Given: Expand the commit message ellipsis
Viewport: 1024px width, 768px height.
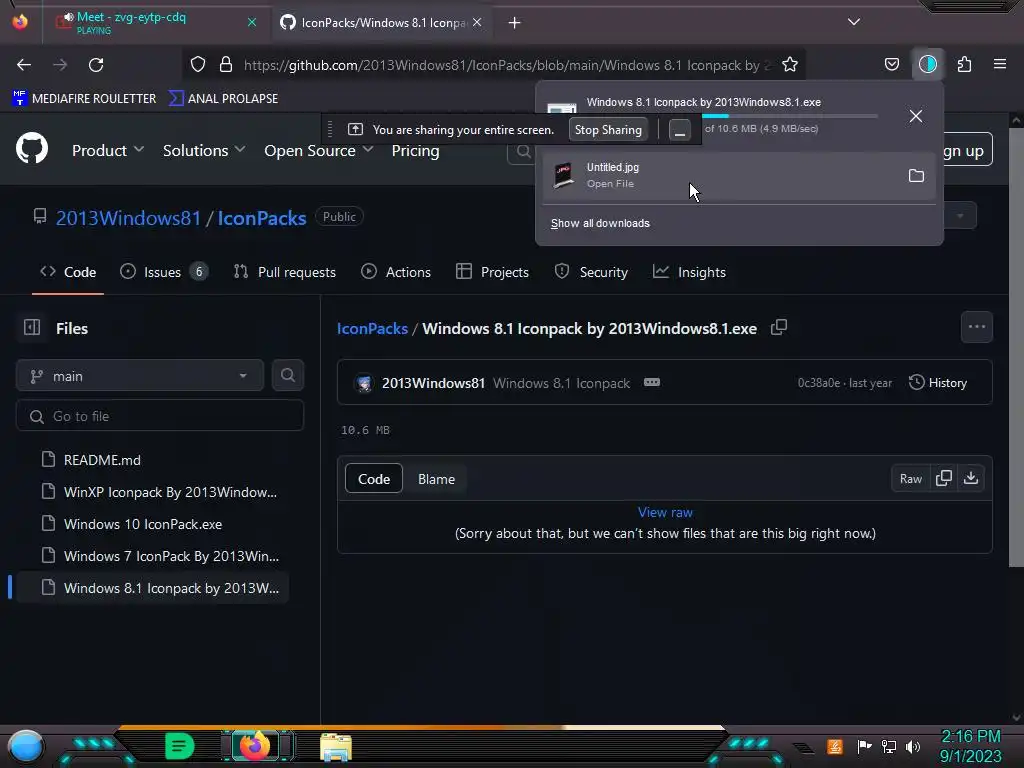Looking at the screenshot, I should [652, 383].
